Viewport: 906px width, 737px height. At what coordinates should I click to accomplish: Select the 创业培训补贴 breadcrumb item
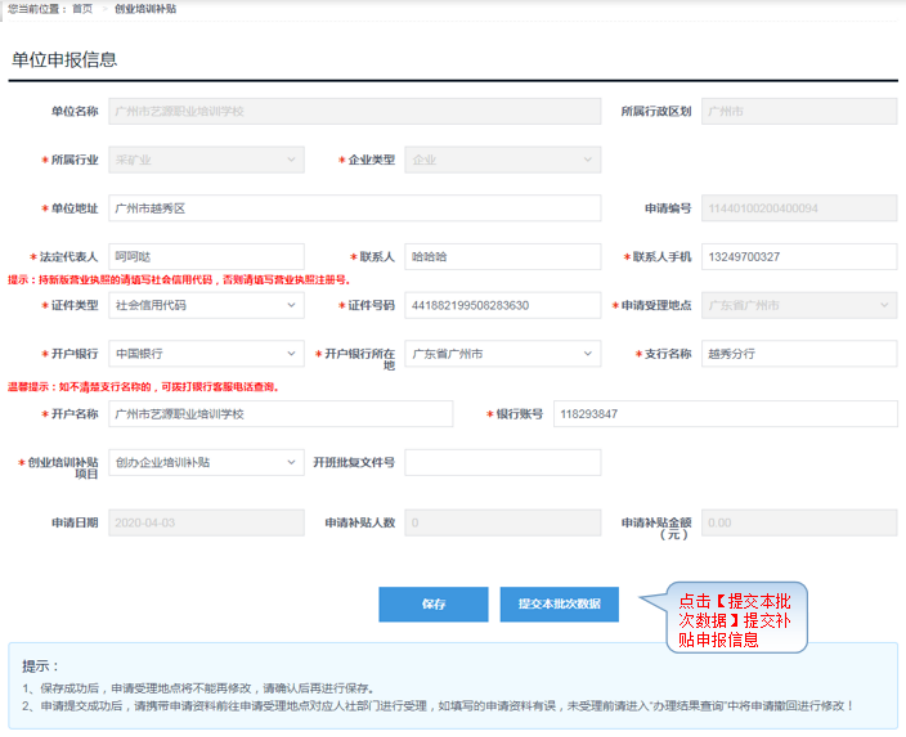point(145,8)
